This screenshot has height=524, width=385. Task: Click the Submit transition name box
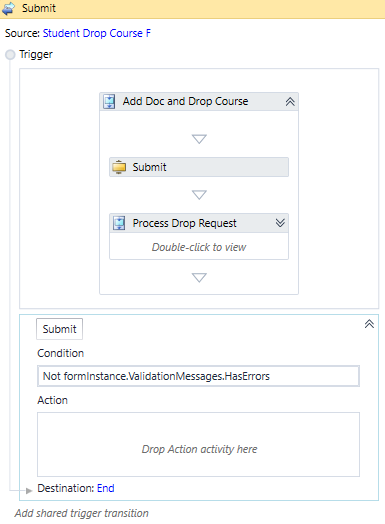coord(59,329)
